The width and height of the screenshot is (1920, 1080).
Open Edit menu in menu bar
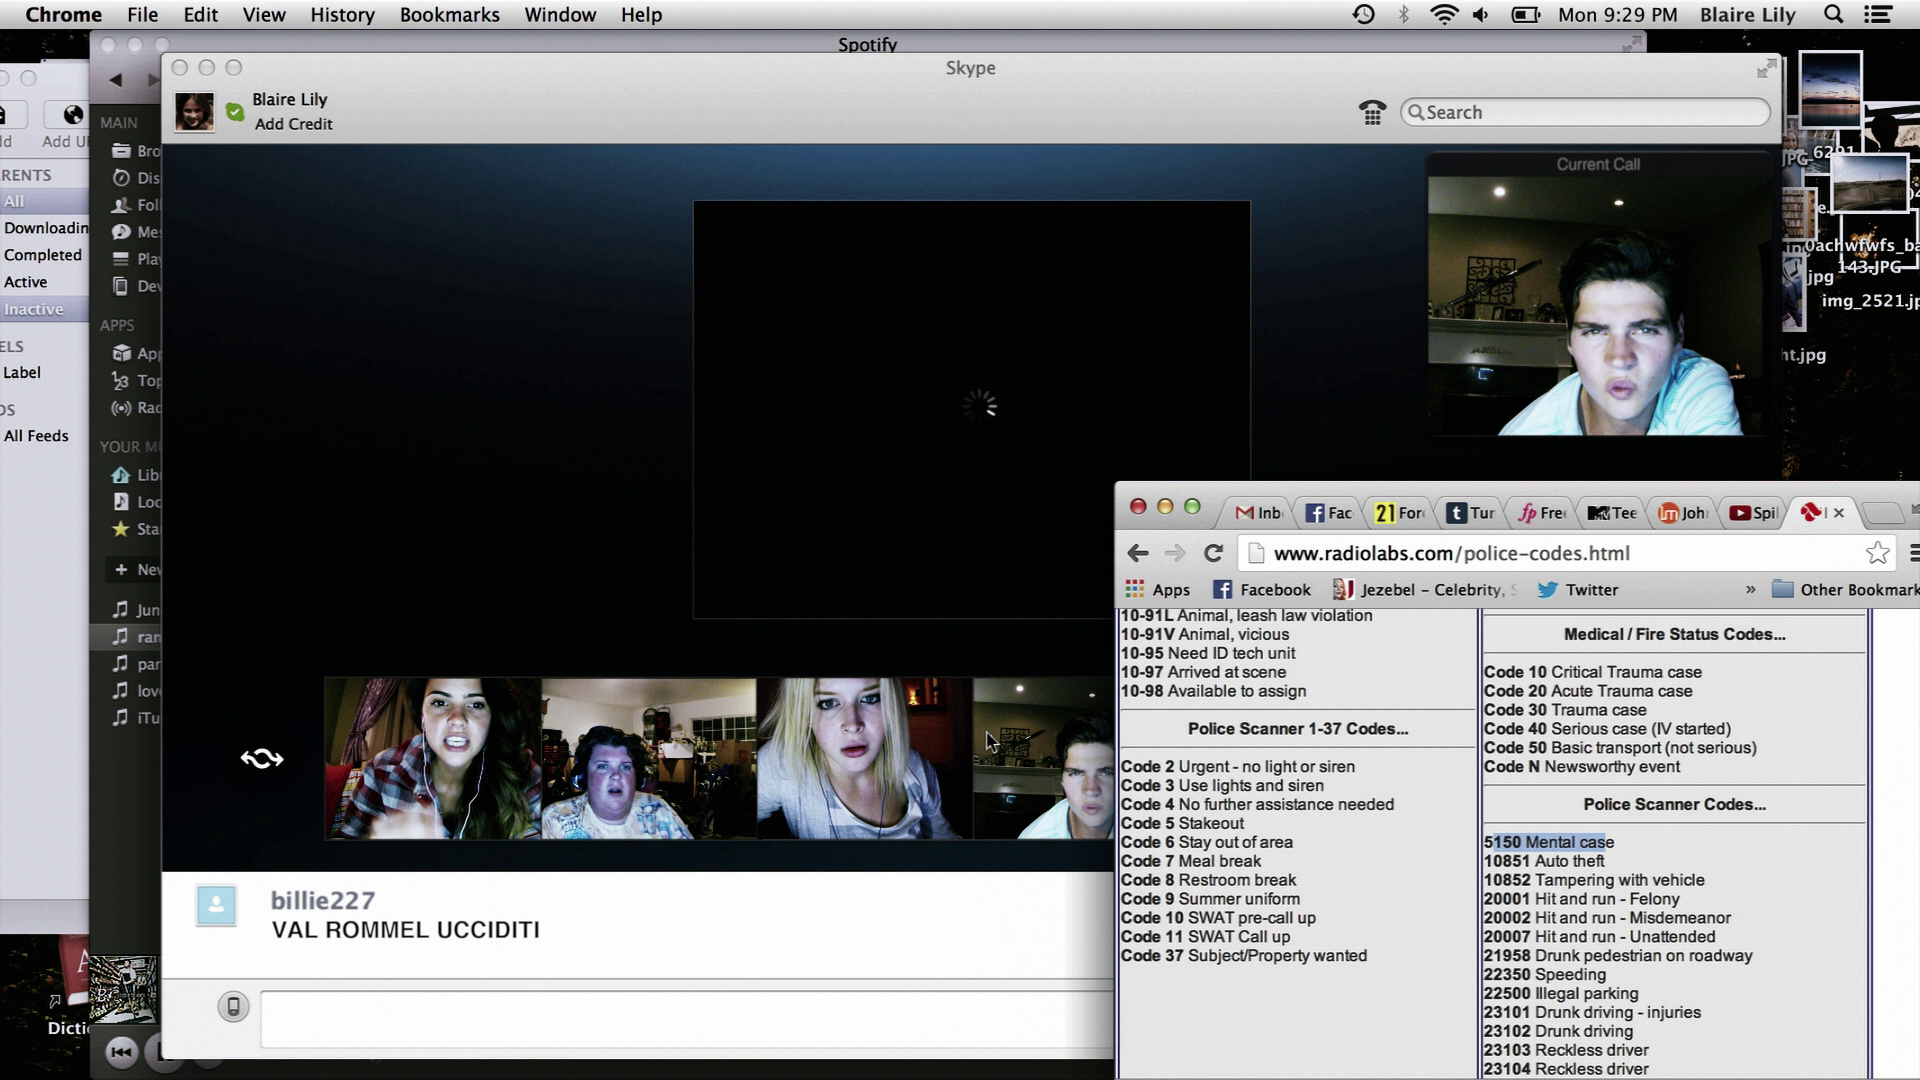[x=200, y=15]
